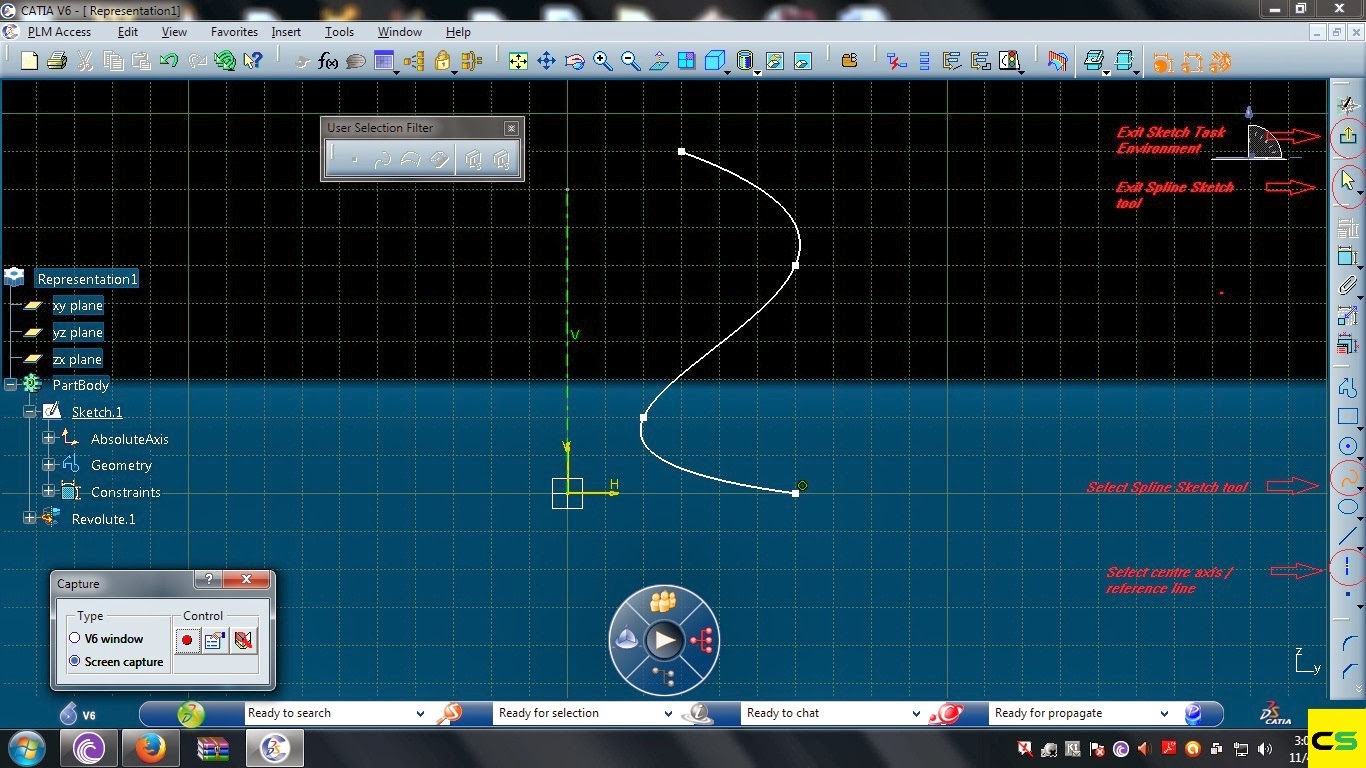Select the Spline sketch tool
Screen dimensions: 1366x768
tap(1348, 479)
